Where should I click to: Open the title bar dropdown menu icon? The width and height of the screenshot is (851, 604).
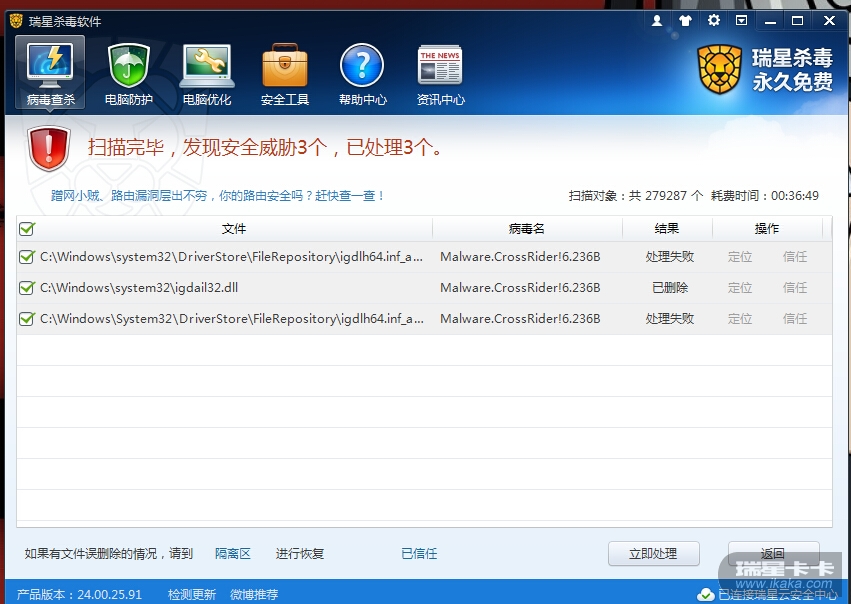tap(741, 21)
